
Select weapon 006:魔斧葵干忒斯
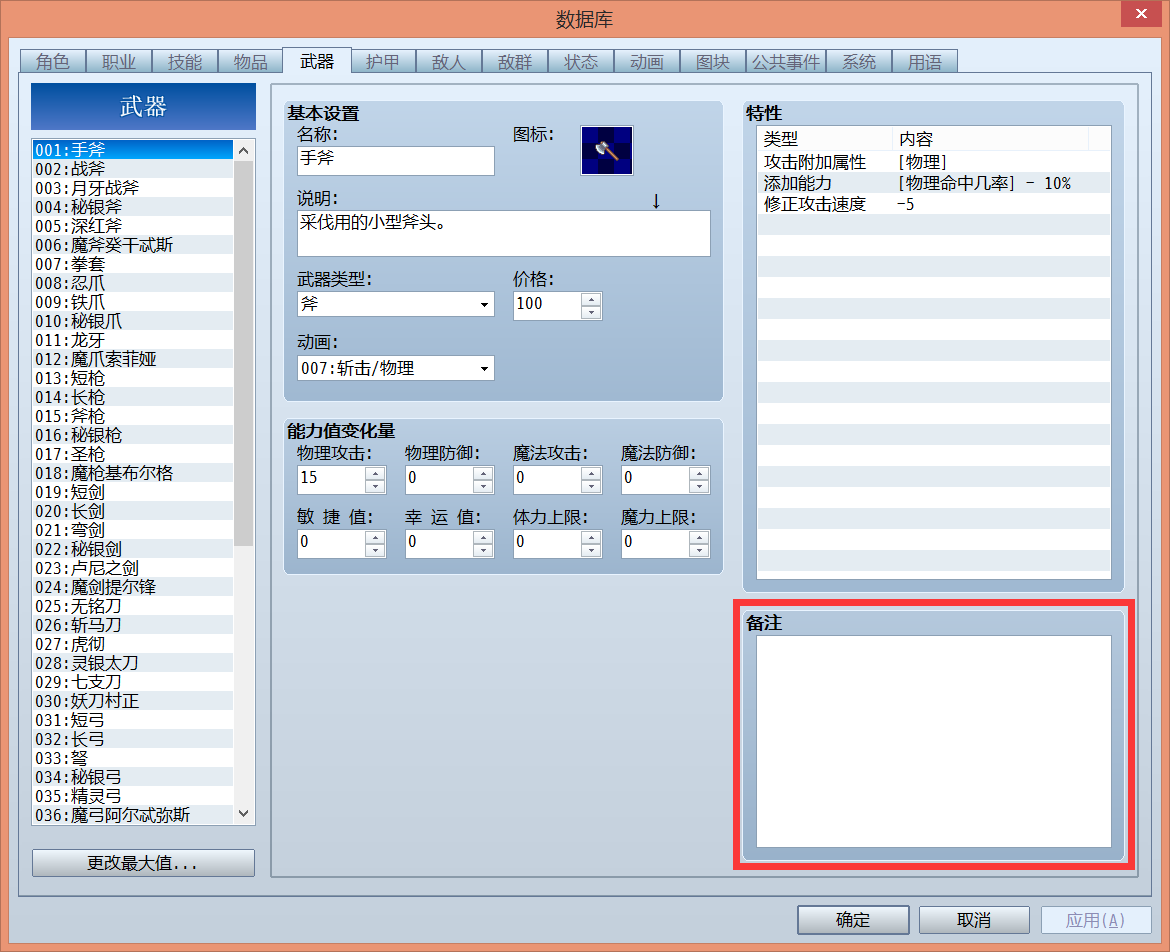[133, 245]
